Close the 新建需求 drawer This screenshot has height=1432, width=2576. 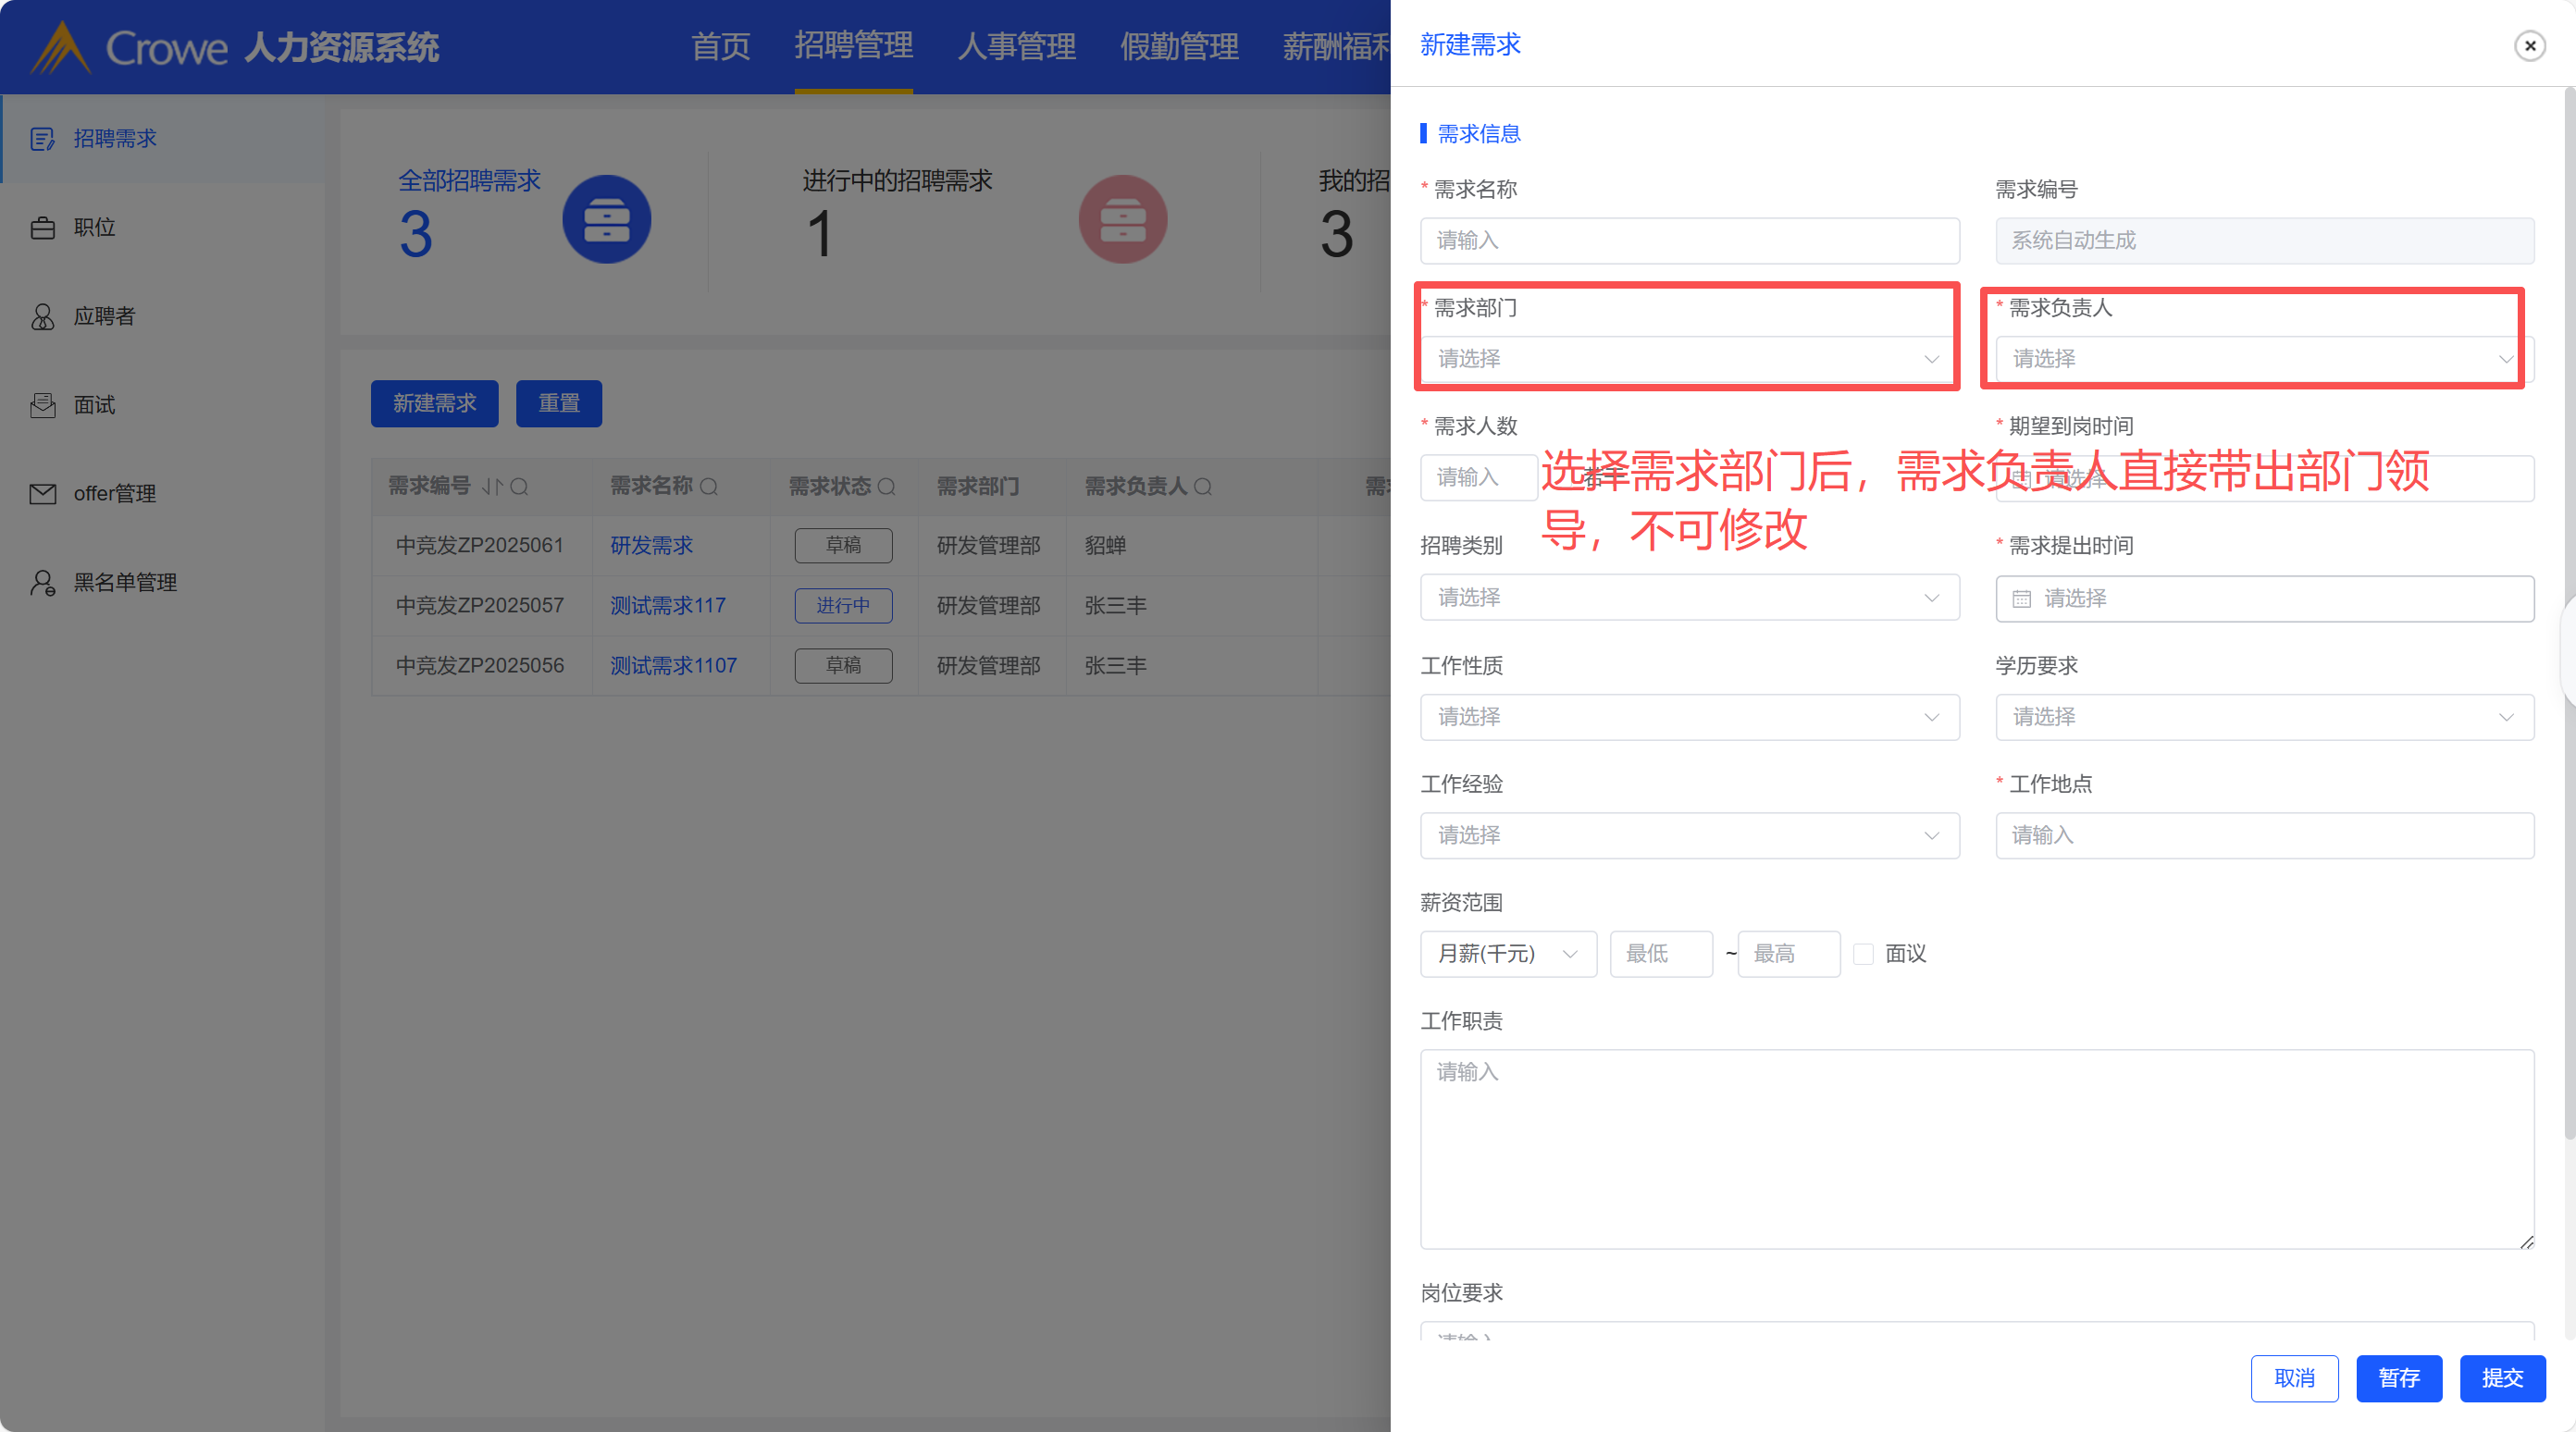(x=2529, y=46)
